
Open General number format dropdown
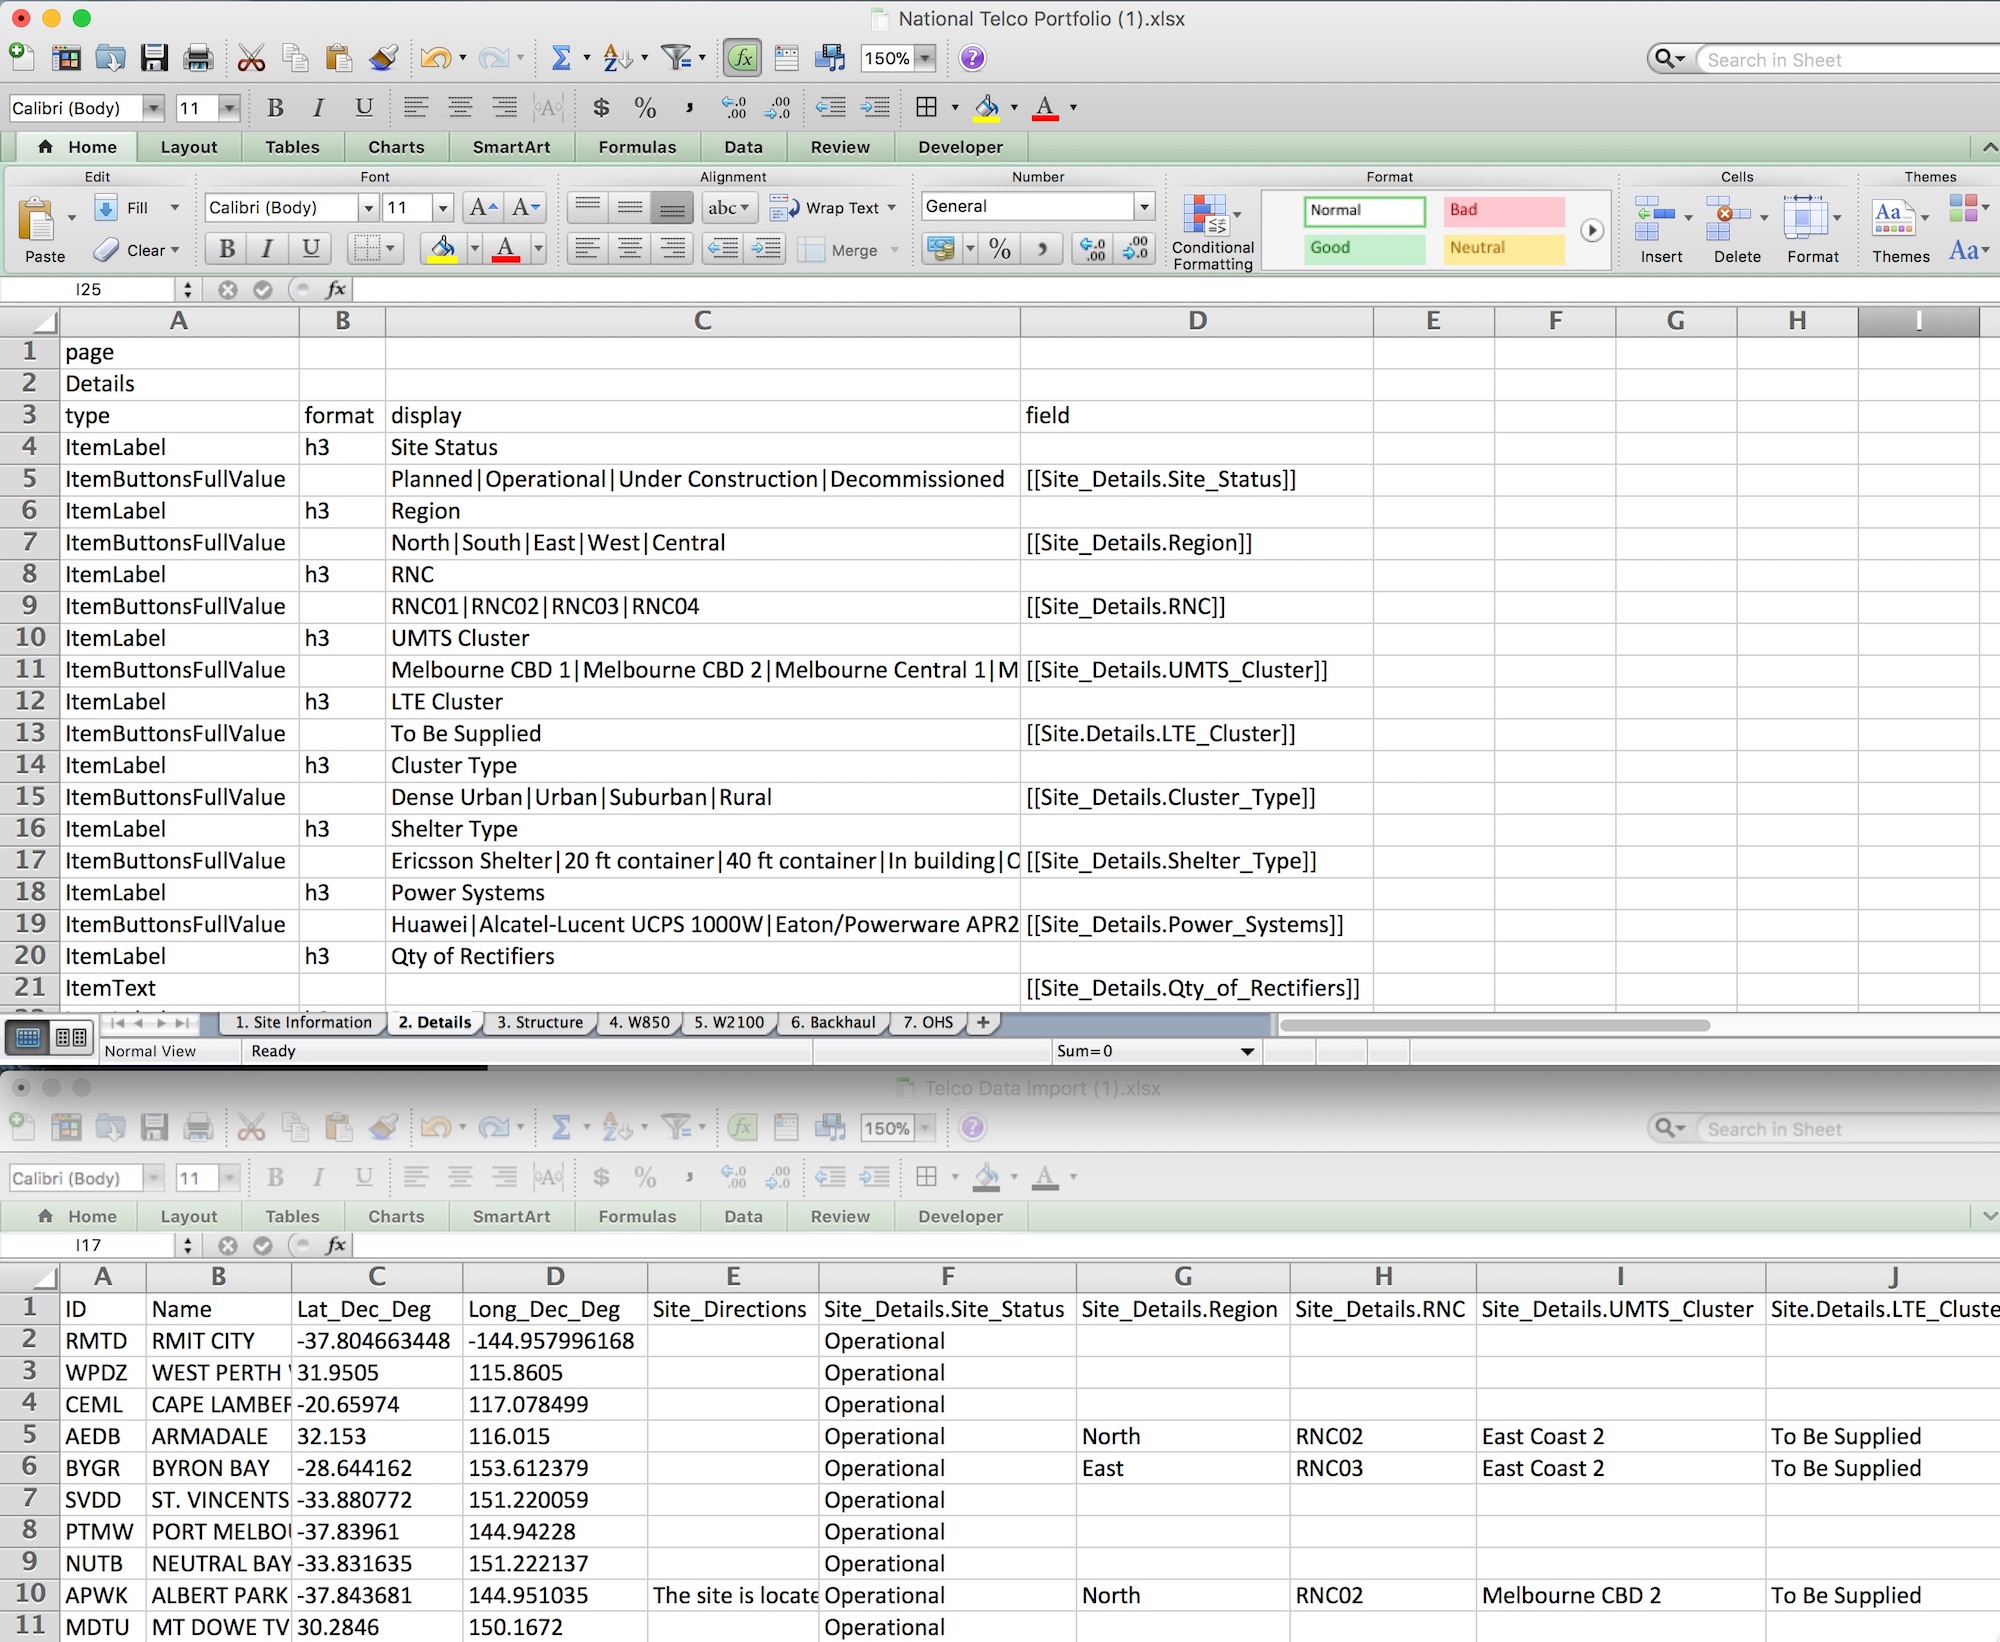(x=1144, y=207)
